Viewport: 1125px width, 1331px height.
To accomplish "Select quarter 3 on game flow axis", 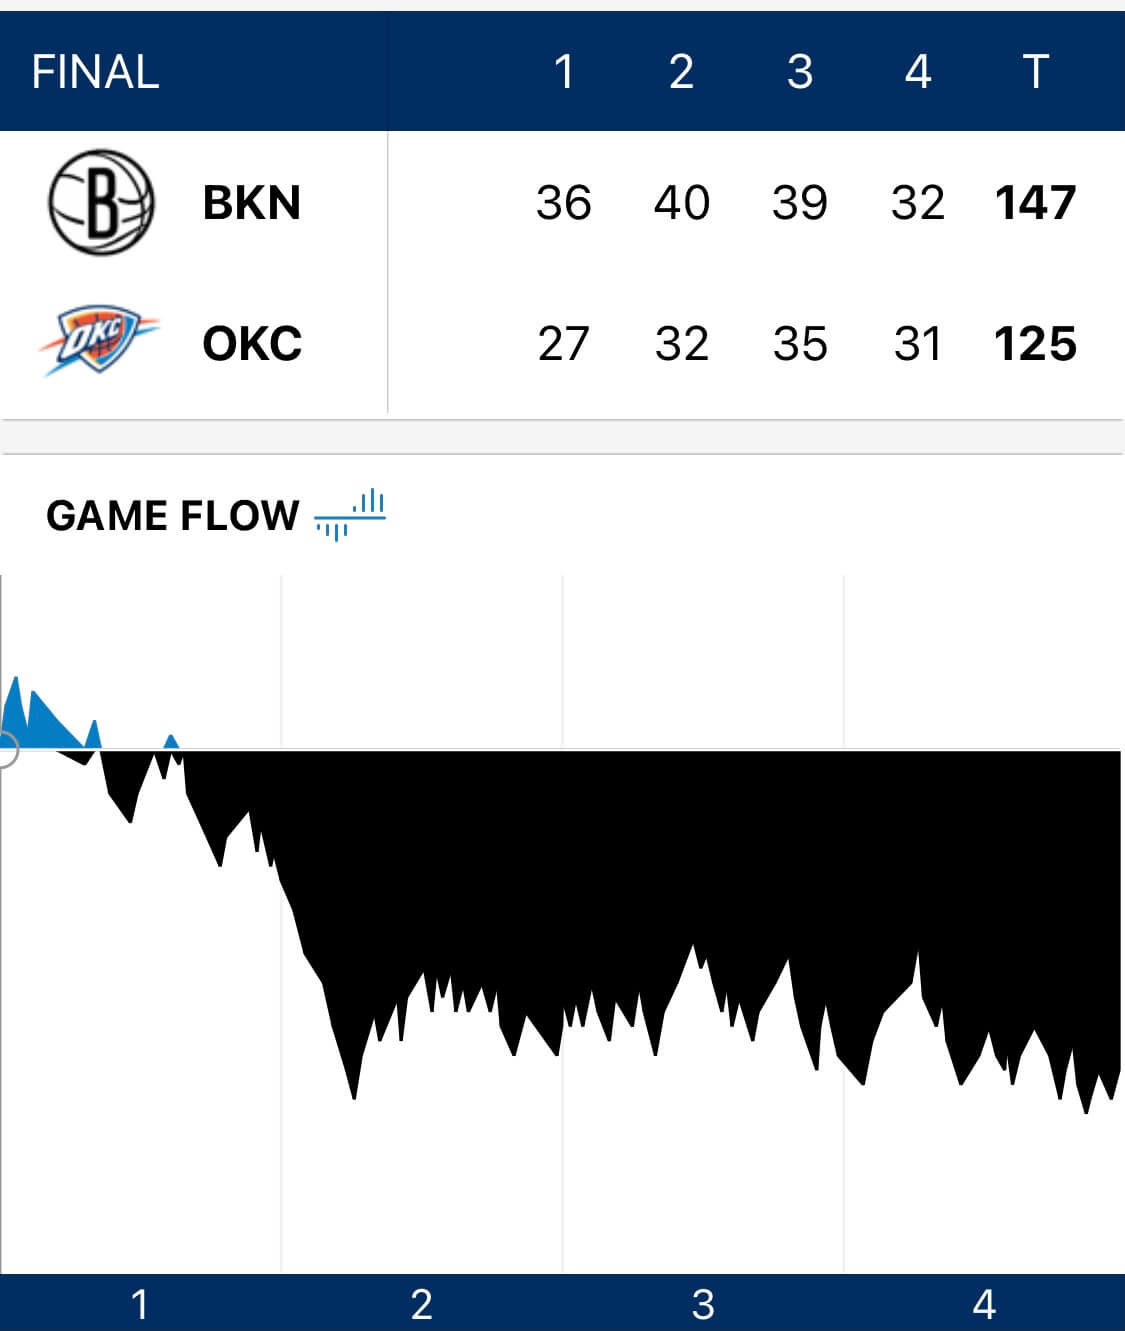I will [703, 1304].
